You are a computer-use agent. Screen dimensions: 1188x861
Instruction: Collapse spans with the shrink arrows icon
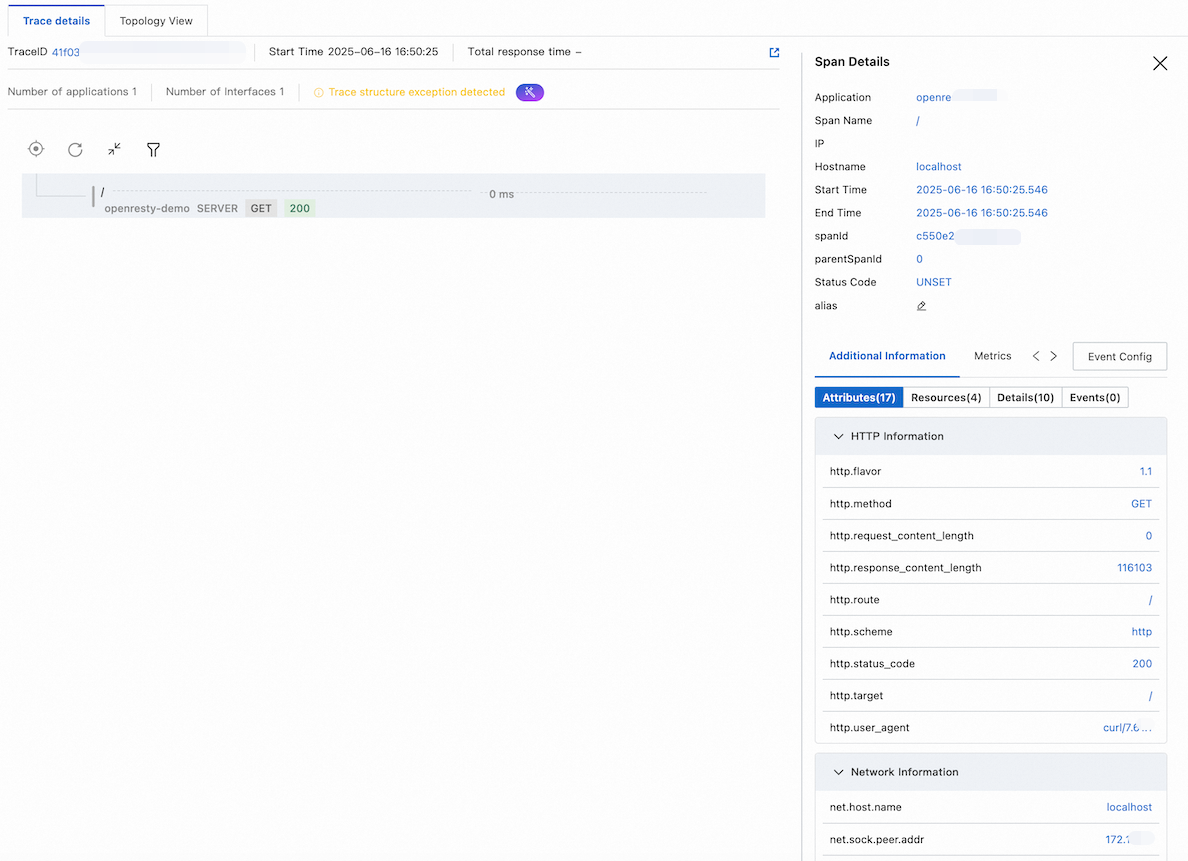(x=115, y=149)
